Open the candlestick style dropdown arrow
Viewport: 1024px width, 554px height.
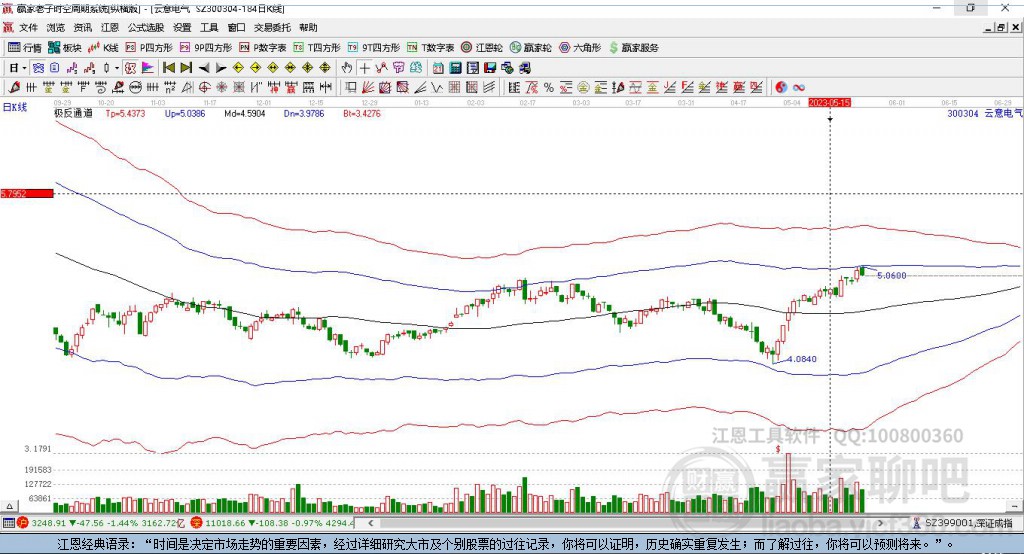click(117, 68)
